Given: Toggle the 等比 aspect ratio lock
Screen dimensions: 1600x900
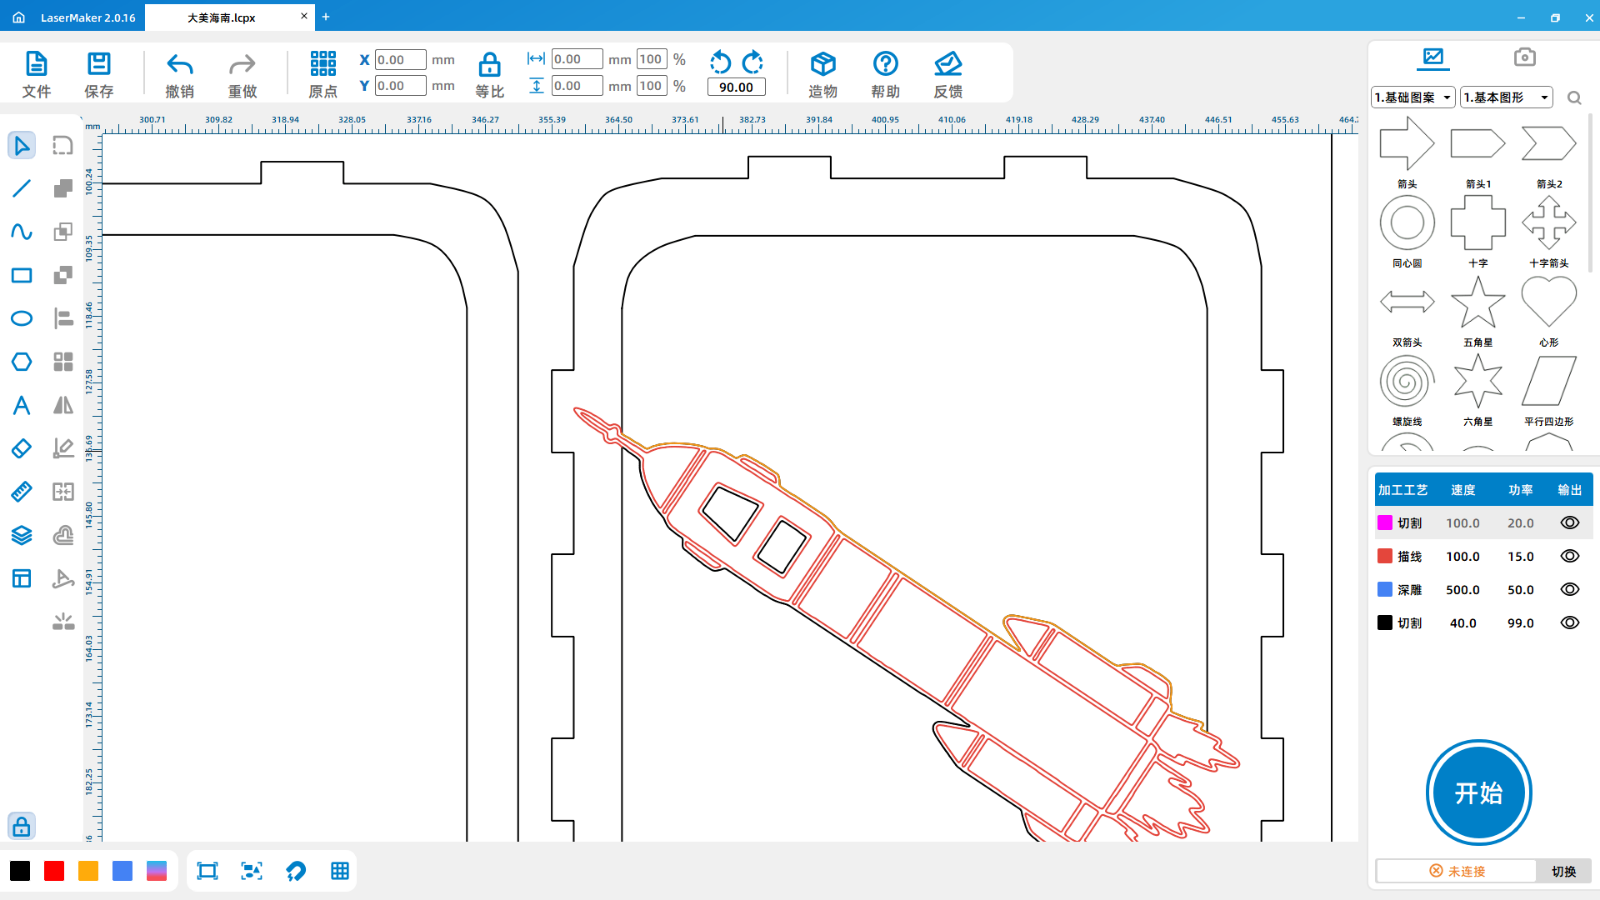Looking at the screenshot, I should coord(489,66).
